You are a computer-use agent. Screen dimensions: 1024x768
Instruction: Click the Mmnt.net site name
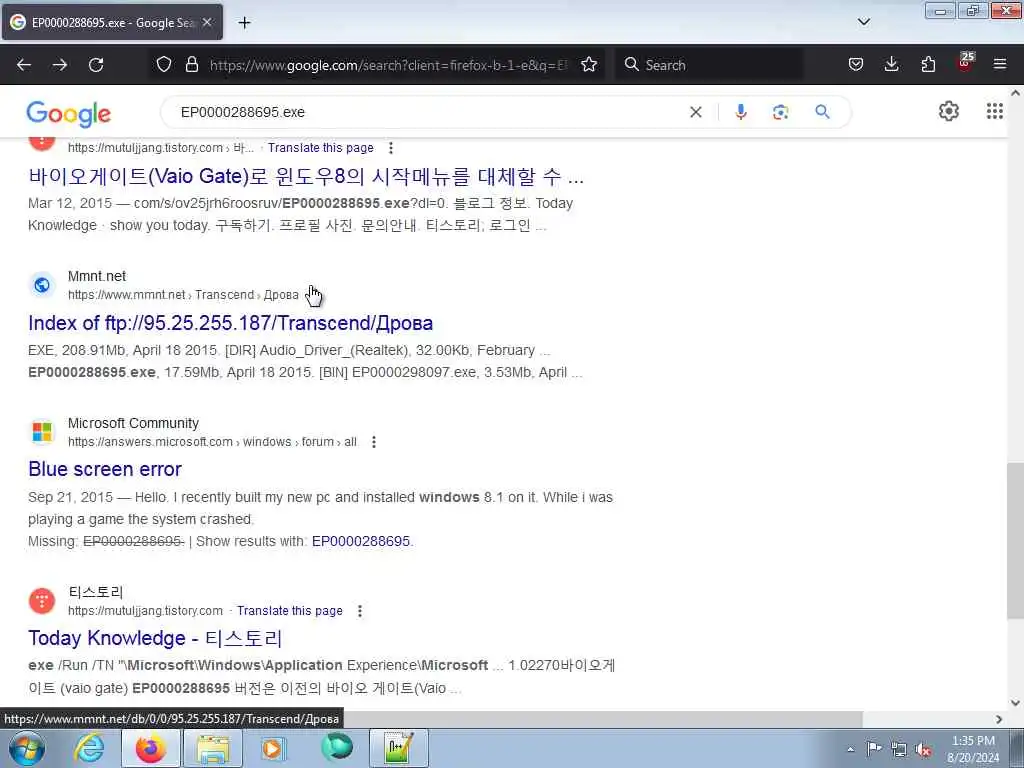coord(97,276)
